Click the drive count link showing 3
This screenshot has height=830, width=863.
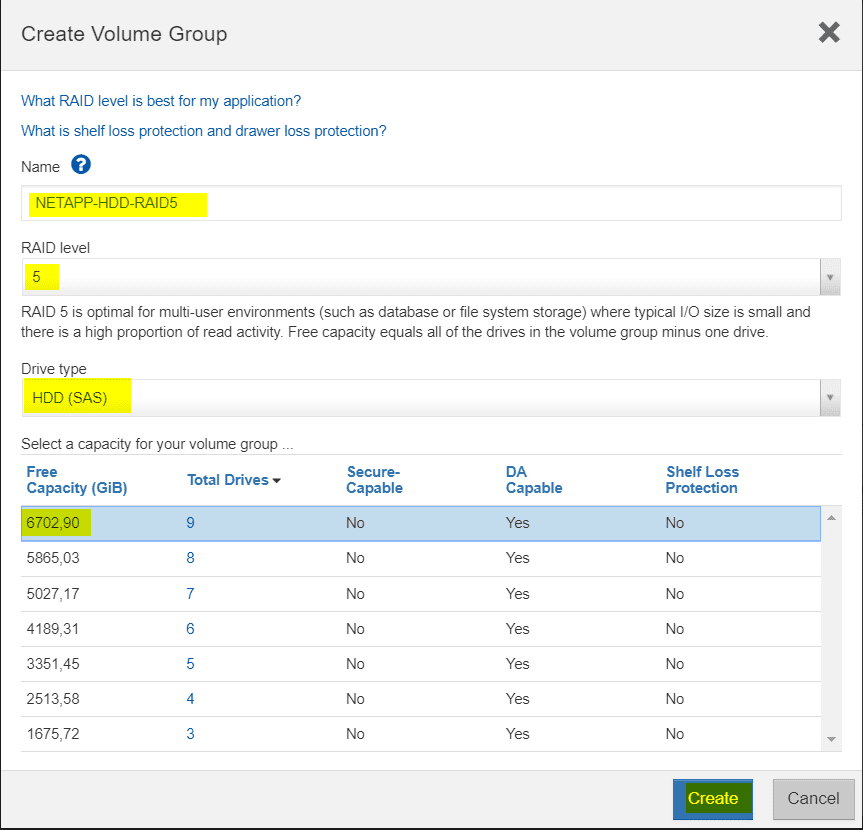pyautogui.click(x=190, y=734)
